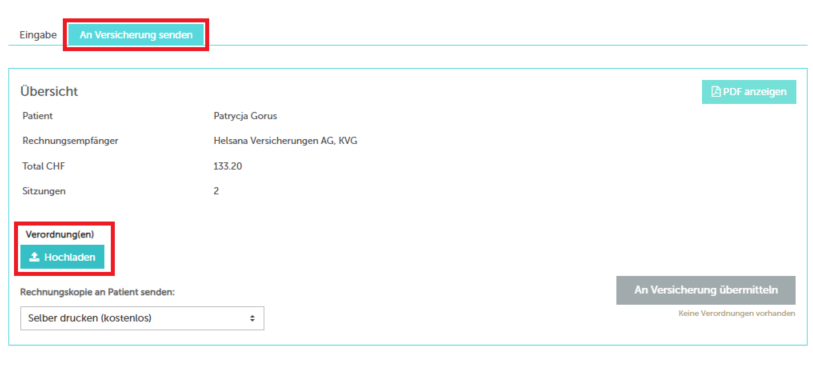
Task: Click the Verordnung(en) label
Action: click(x=60, y=234)
